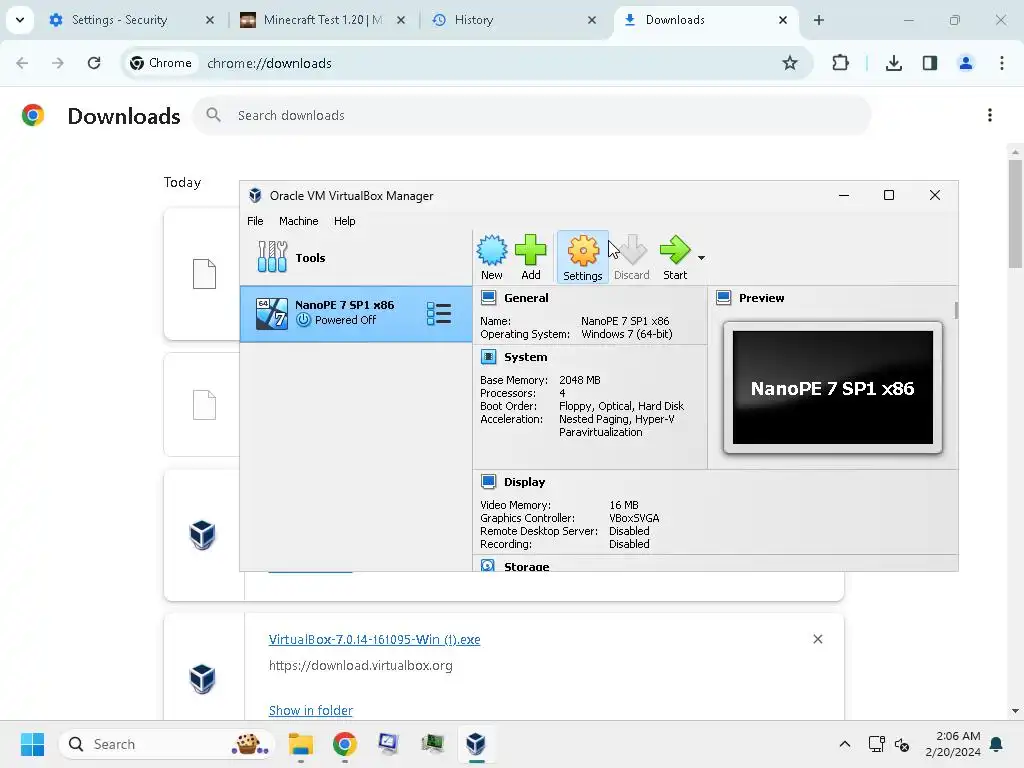Image resolution: width=1024 pixels, height=768 pixels.
Task: Click the Search downloads field
Action: [x=532, y=116]
